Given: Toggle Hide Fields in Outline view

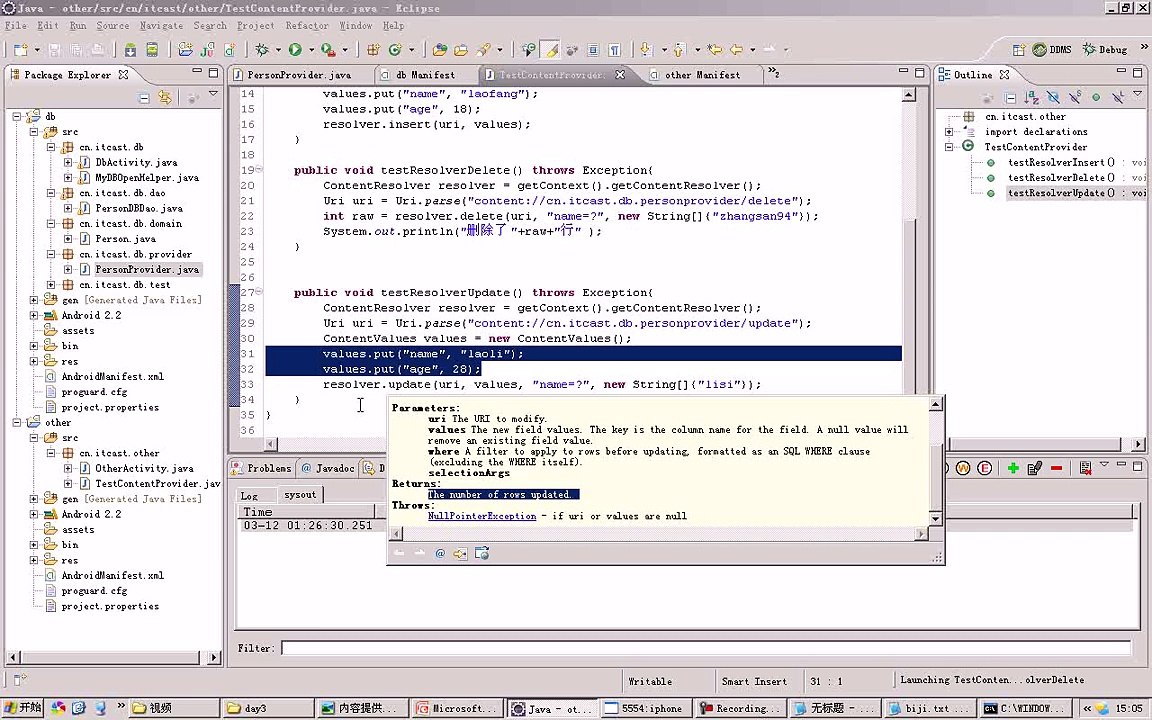Looking at the screenshot, I should pyautogui.click(x=1053, y=97).
